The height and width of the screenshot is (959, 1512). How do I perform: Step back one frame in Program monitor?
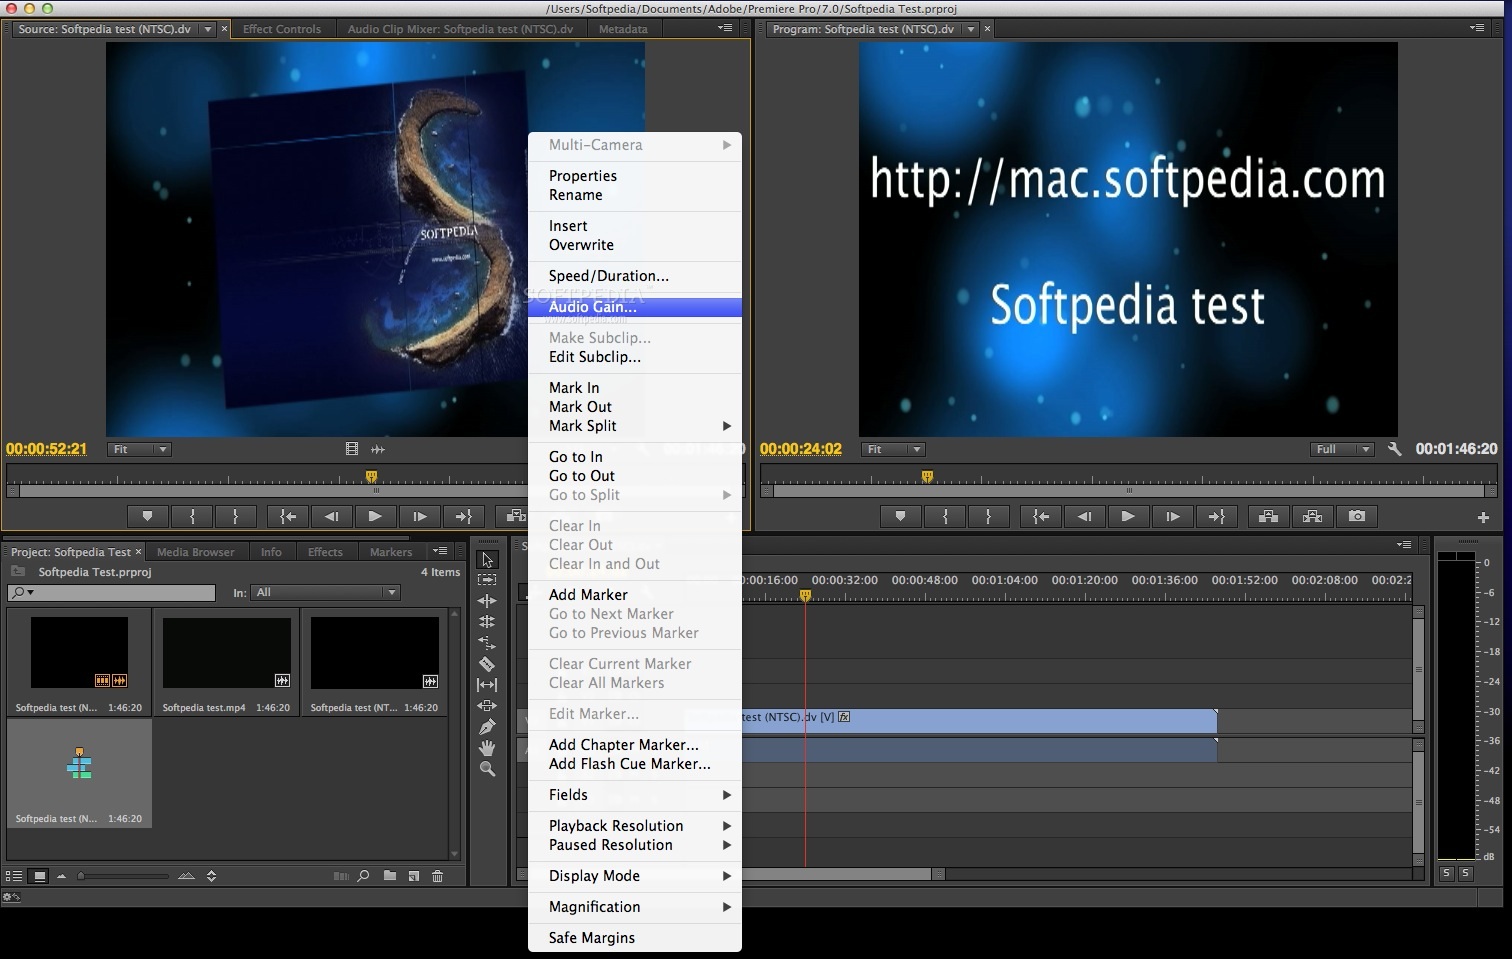pos(1084,517)
